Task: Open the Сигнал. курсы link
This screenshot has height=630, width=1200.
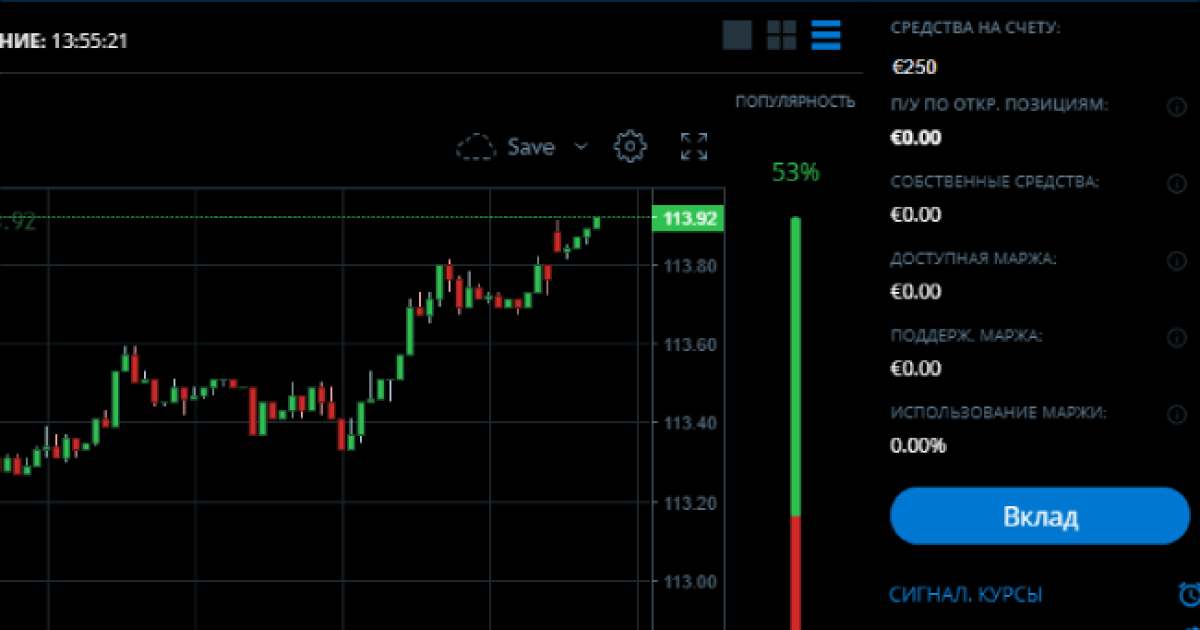Action: (x=966, y=594)
